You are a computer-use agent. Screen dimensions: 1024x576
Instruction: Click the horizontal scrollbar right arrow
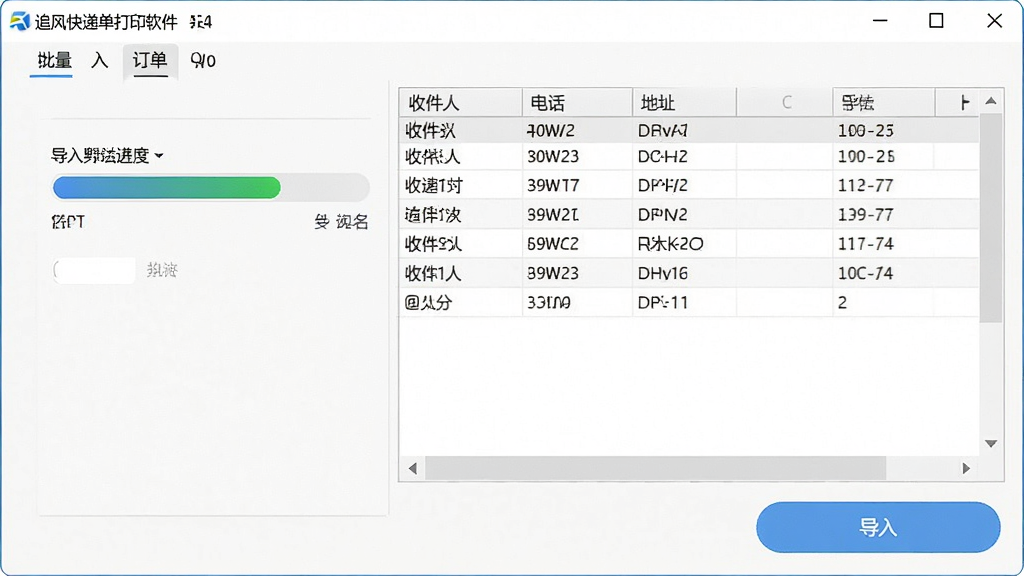point(966,468)
